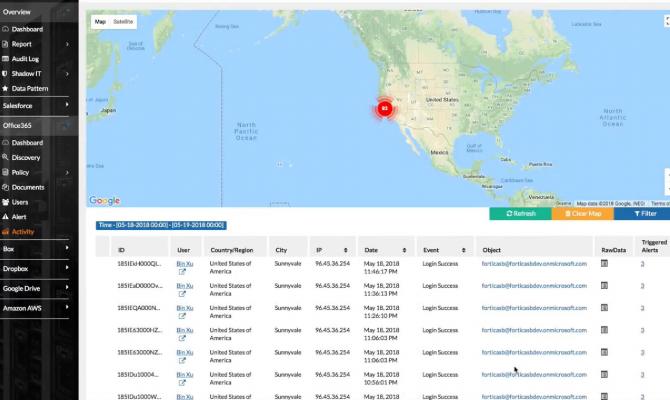Open RawData icon for 11:36:13 PM login
670x400 pixels.
pyautogui.click(x=604, y=285)
